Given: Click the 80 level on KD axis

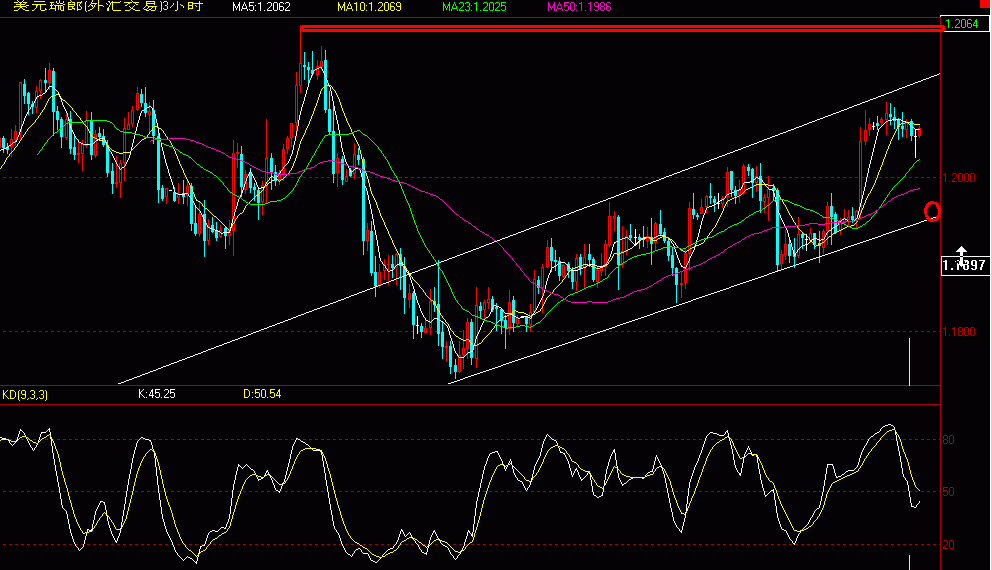Looking at the screenshot, I should click(948, 439).
